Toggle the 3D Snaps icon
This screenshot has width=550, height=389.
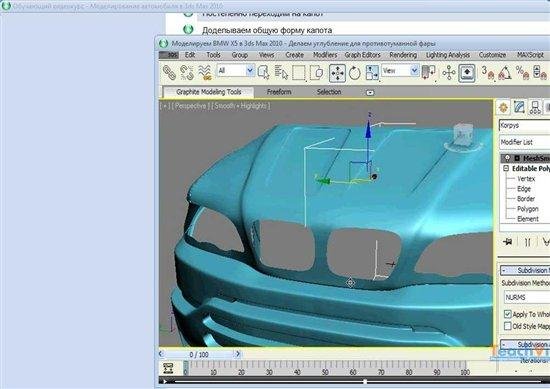[x=488, y=73]
